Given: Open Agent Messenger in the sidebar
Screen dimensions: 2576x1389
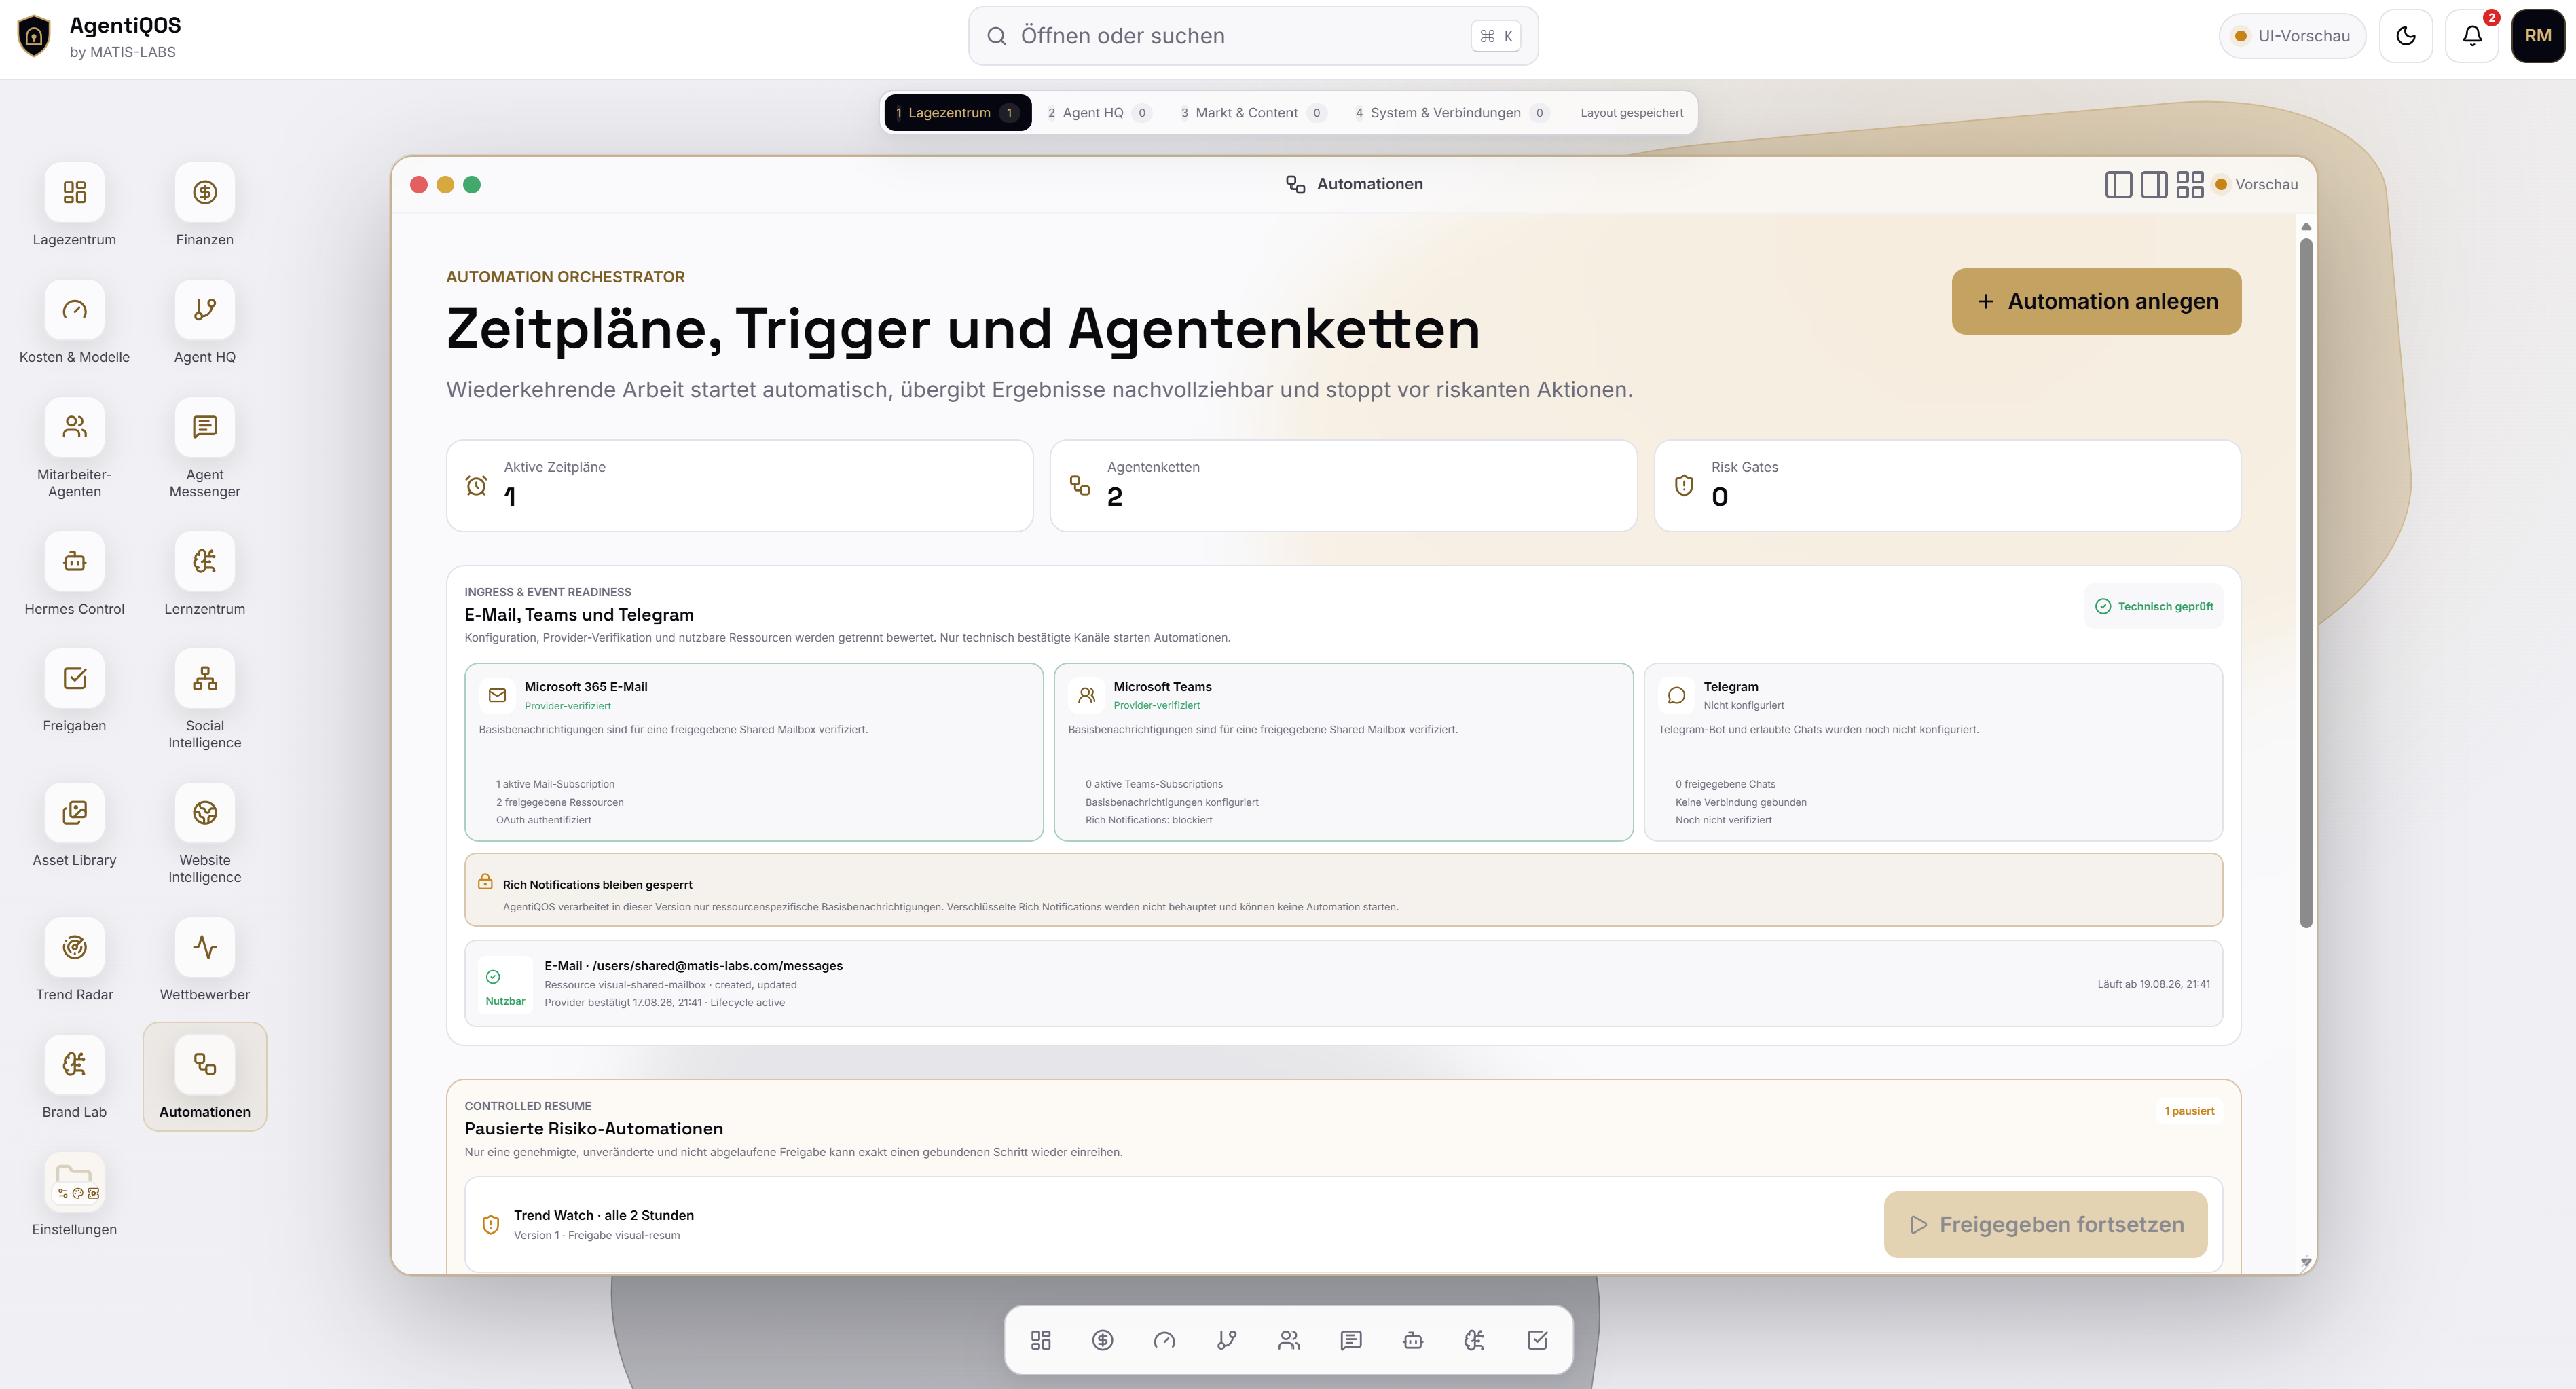Looking at the screenshot, I should tap(204, 427).
